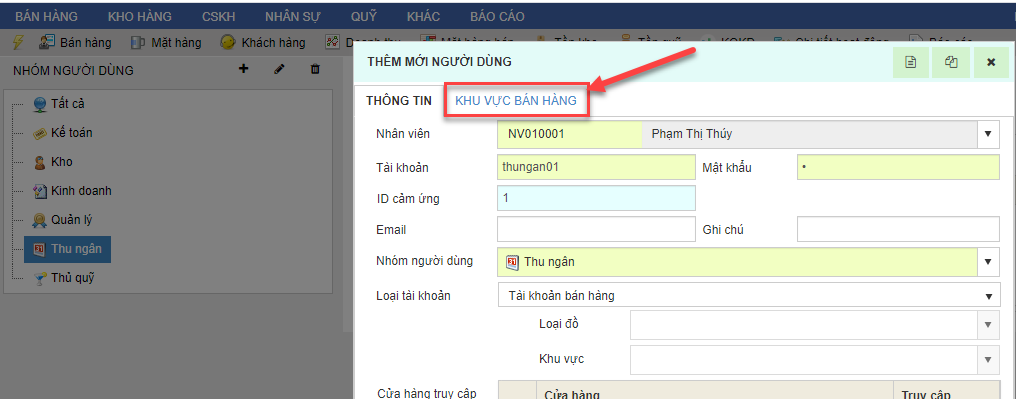Add a new user group with plus icon
1016x399 pixels.
coord(244,69)
